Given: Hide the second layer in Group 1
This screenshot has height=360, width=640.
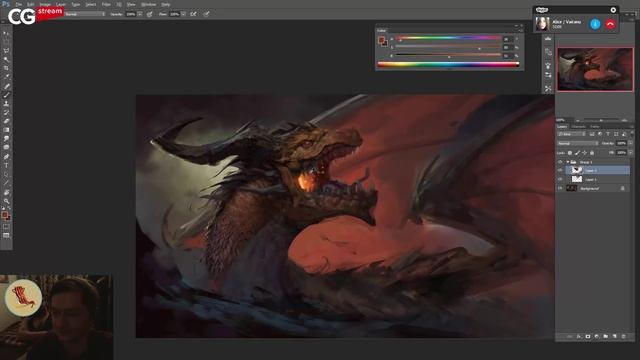Looking at the screenshot, I should point(560,179).
